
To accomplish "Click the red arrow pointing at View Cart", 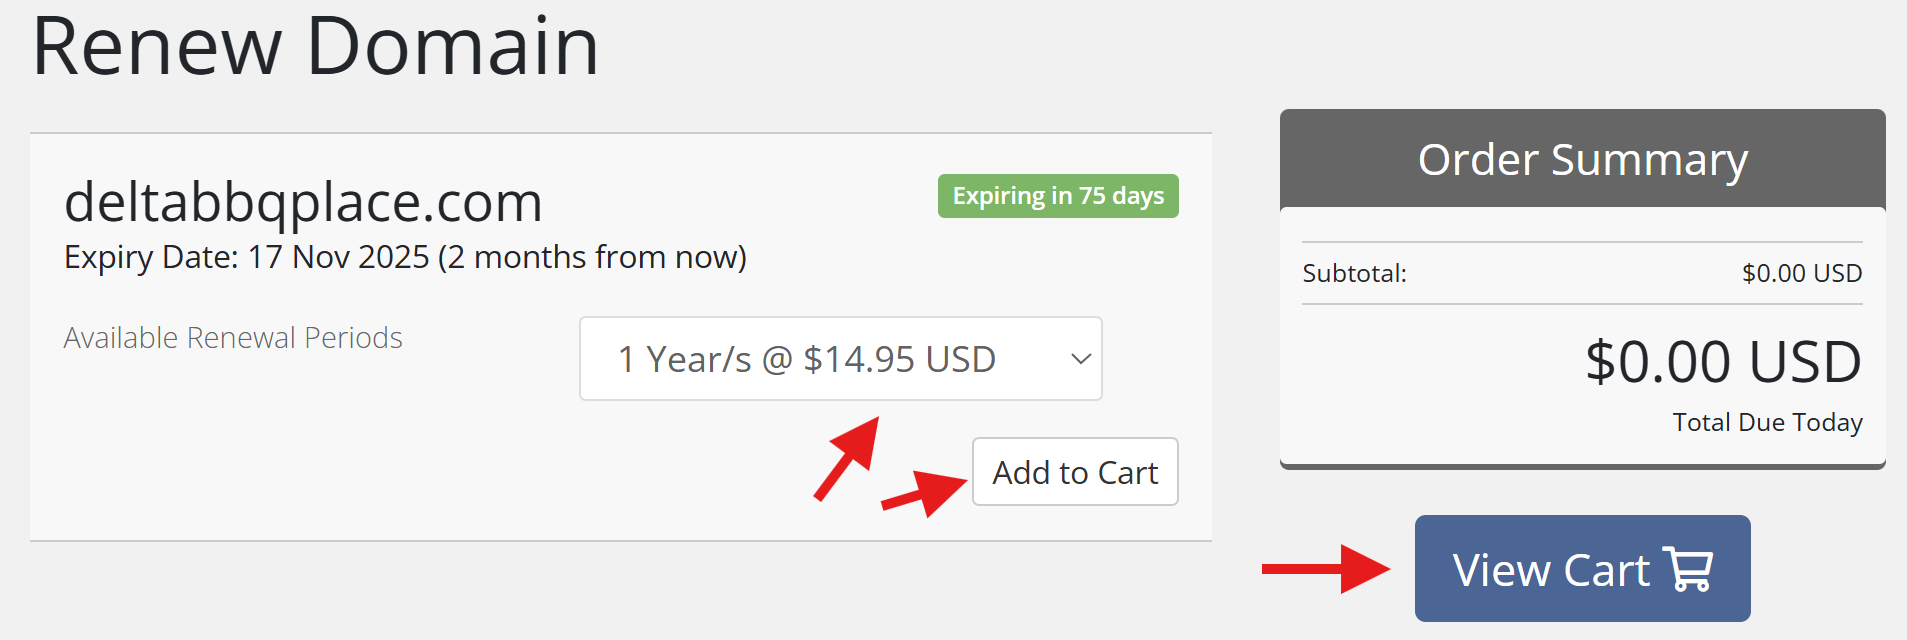I will [1325, 569].
